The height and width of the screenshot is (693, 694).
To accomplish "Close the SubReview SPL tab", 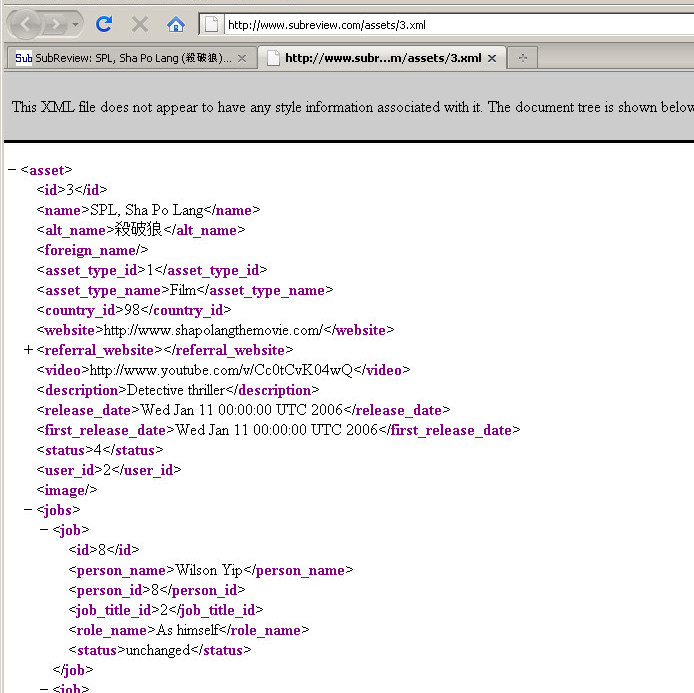I will (242, 58).
